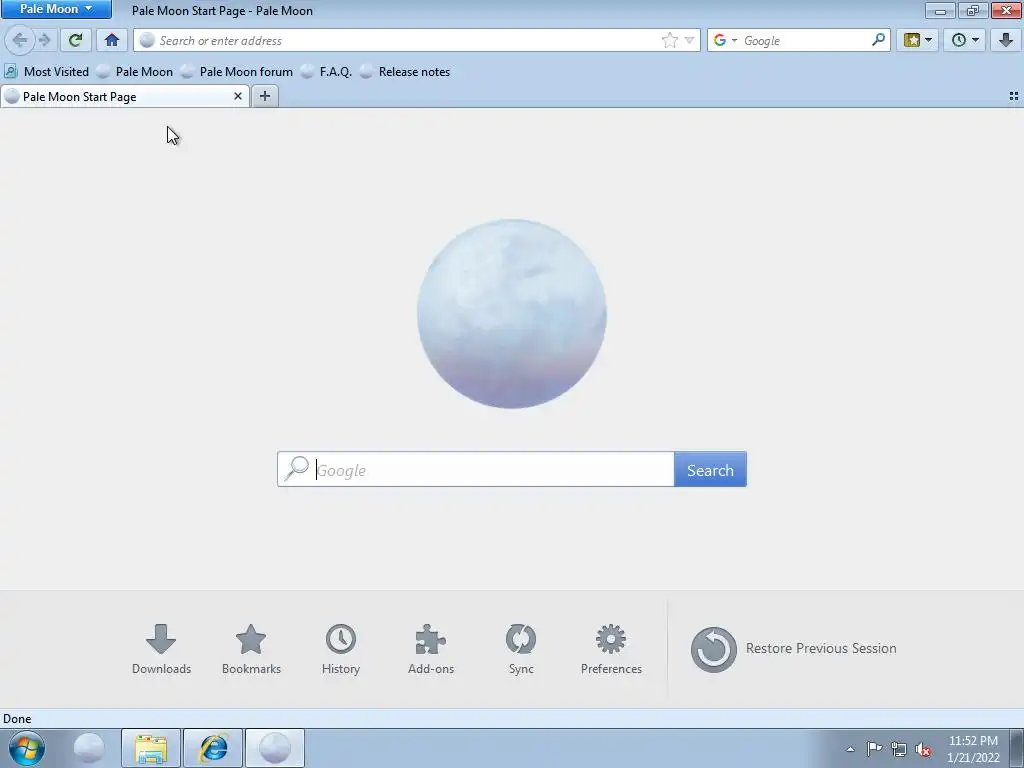The width and height of the screenshot is (1024, 768).
Task: Click the blue Search button
Action: point(710,470)
